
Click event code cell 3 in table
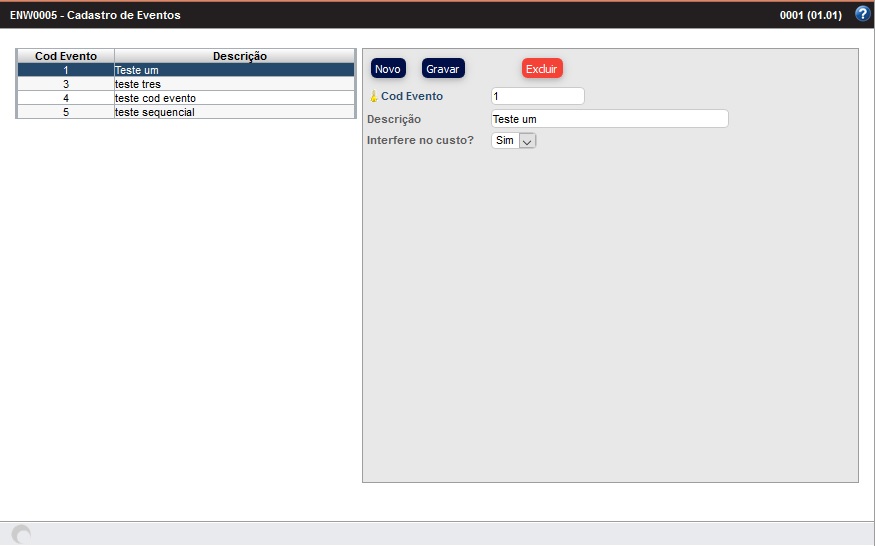[66, 84]
